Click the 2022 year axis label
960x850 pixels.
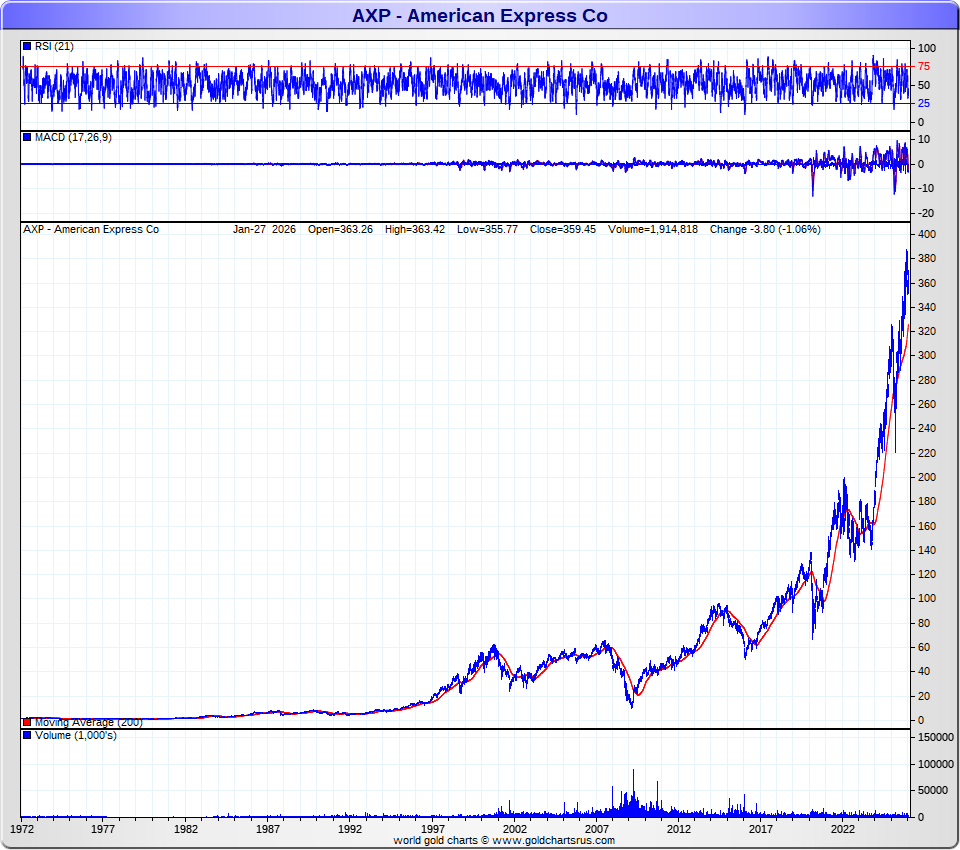842,829
